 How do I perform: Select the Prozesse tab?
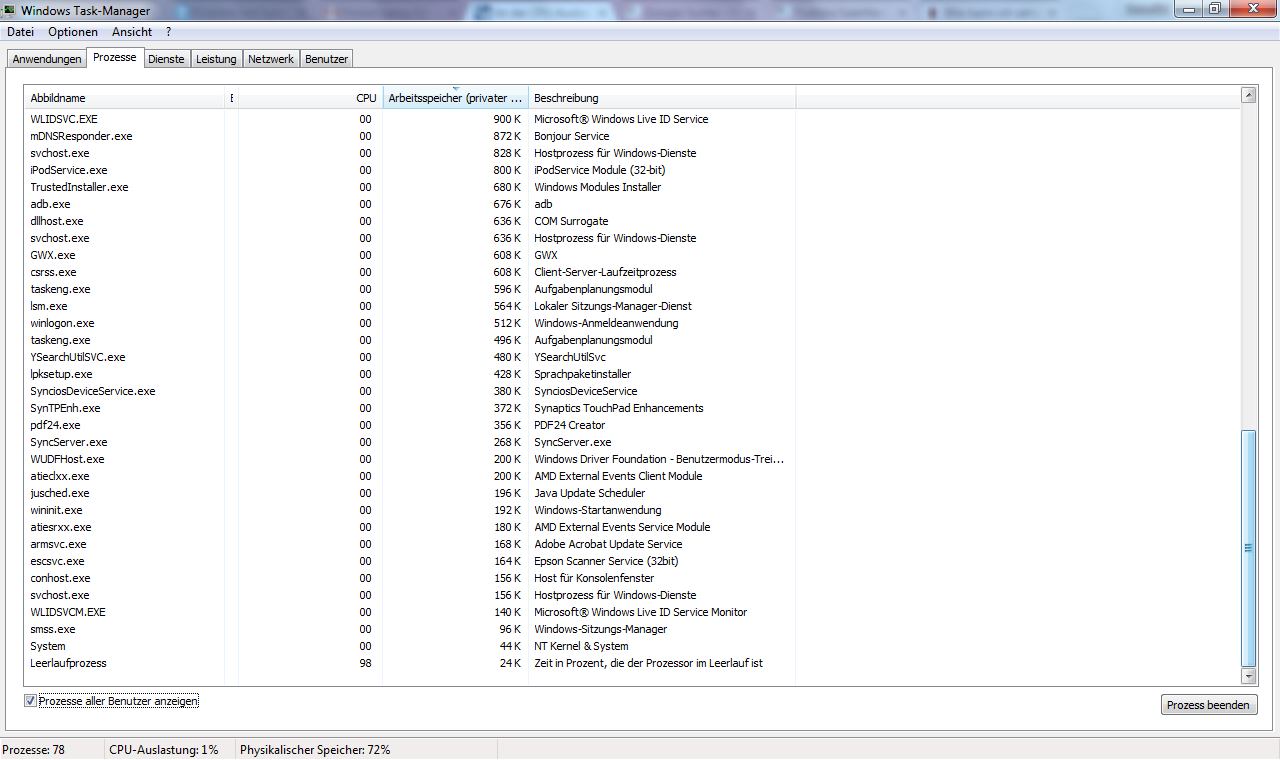(x=115, y=57)
